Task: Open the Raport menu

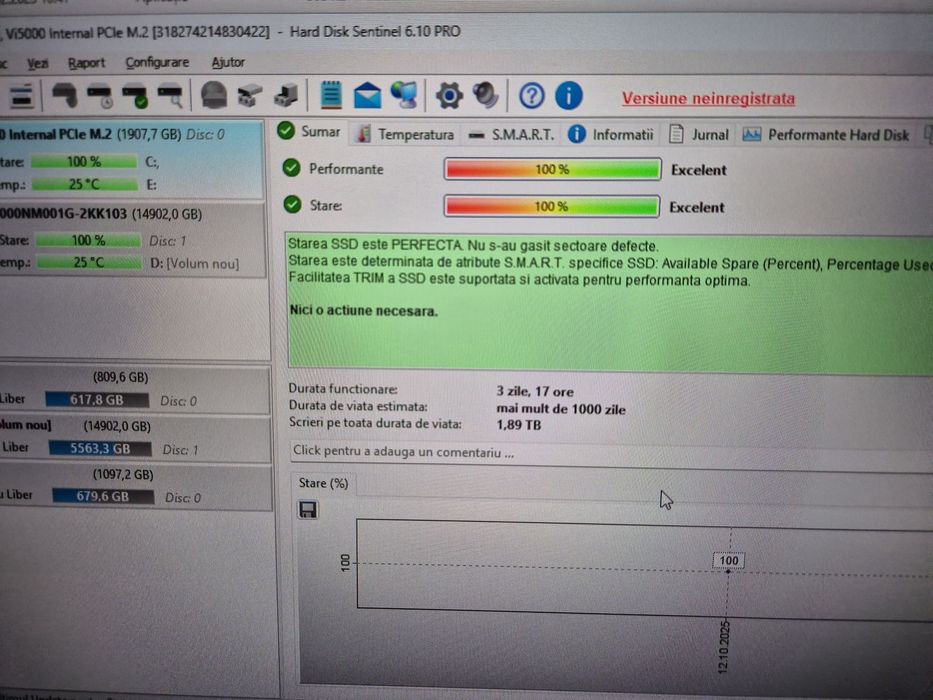Action: pos(86,62)
